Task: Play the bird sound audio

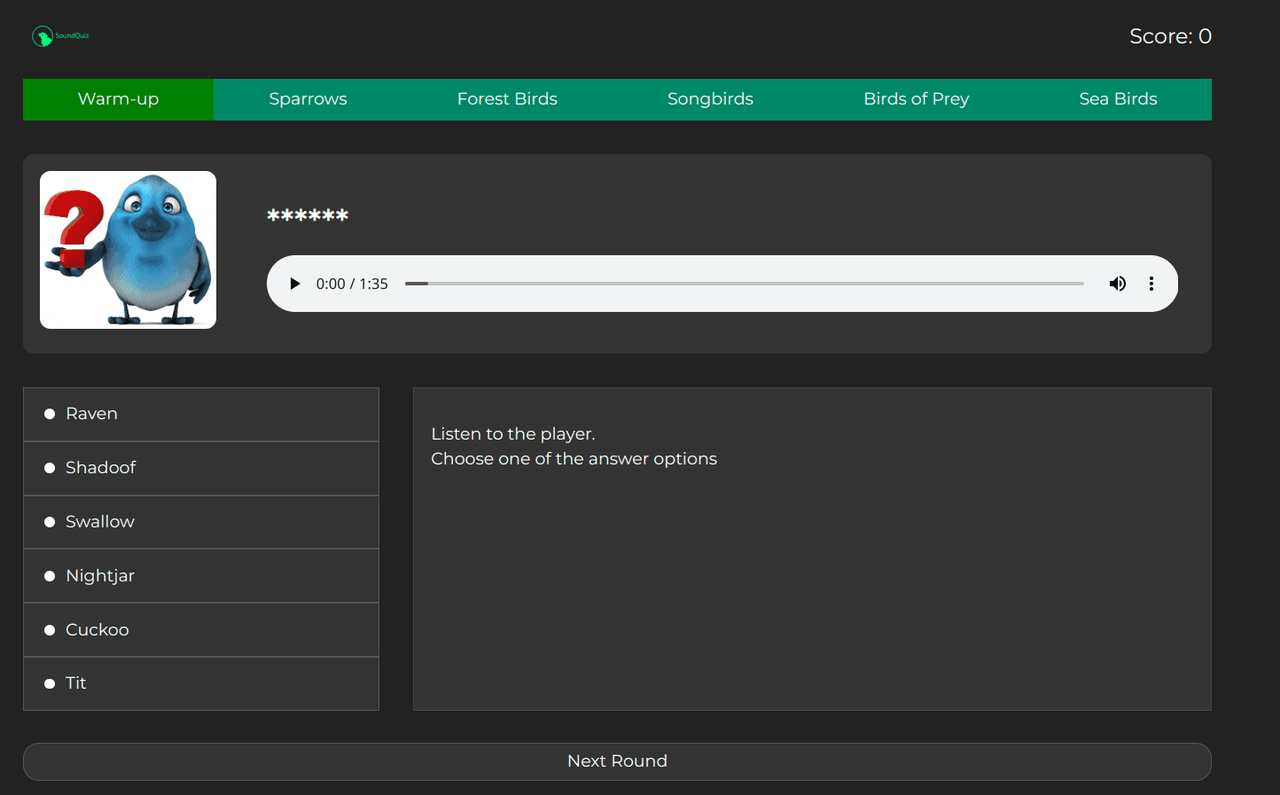Action: click(295, 284)
